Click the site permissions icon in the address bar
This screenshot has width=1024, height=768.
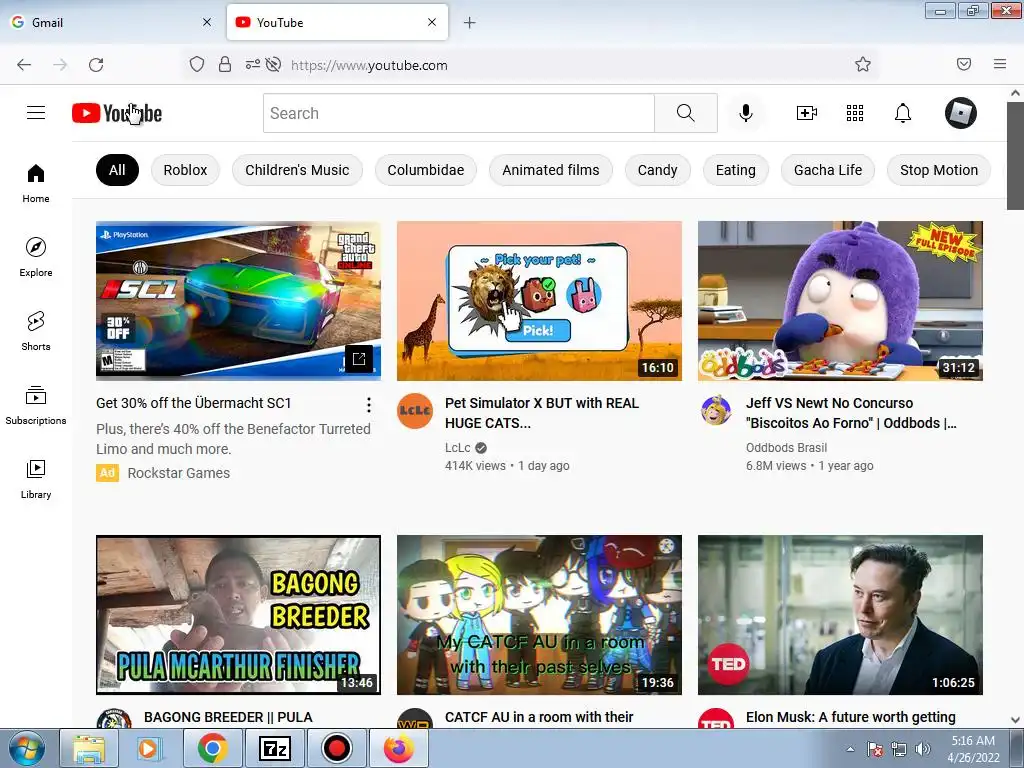tap(253, 64)
